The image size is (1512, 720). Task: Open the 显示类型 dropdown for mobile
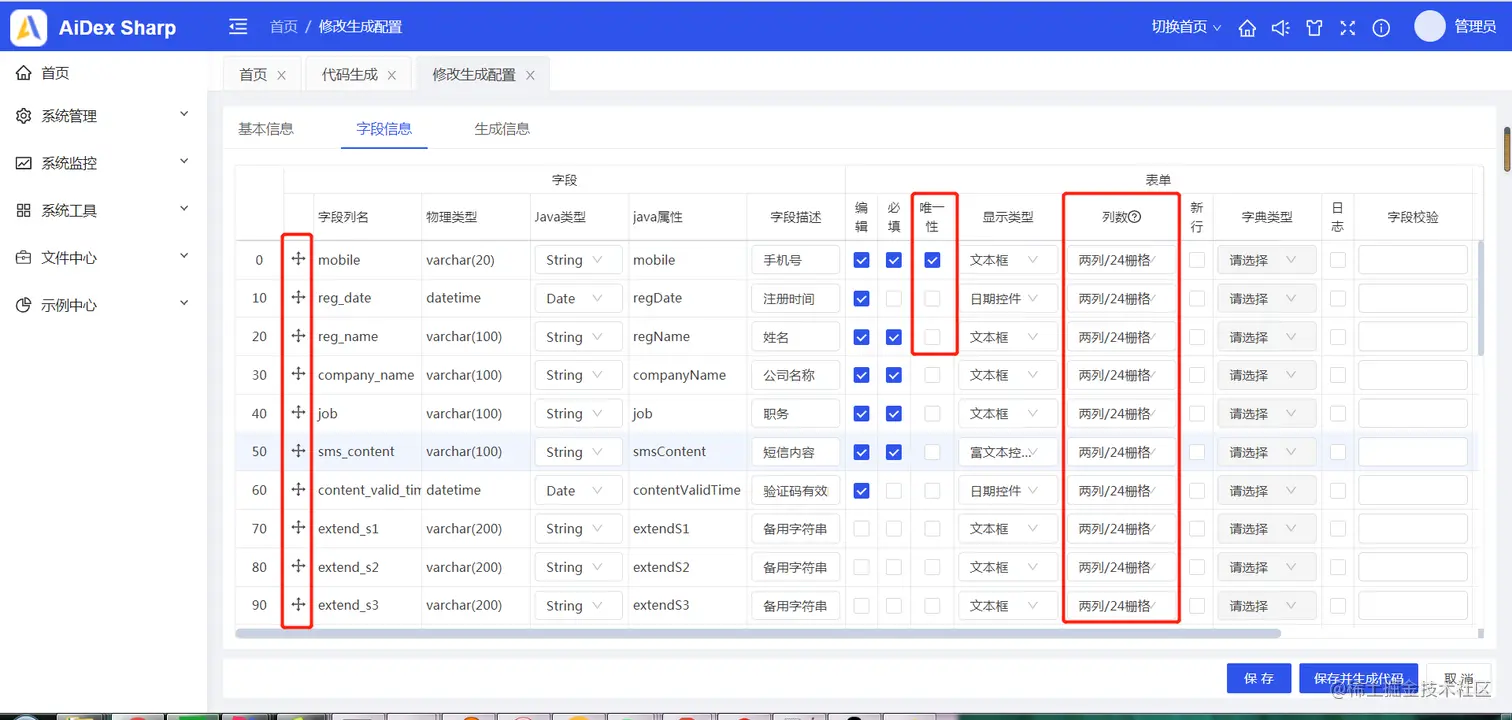point(1007,260)
